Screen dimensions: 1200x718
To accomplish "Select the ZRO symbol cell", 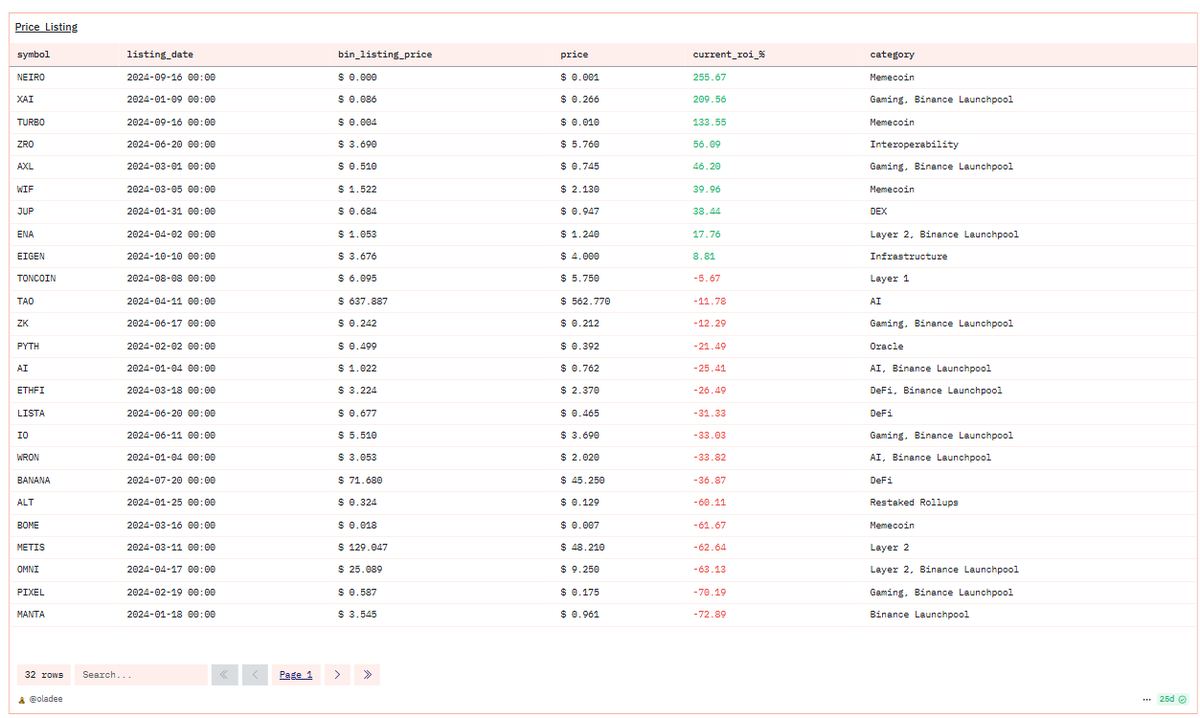I will (x=26, y=144).
